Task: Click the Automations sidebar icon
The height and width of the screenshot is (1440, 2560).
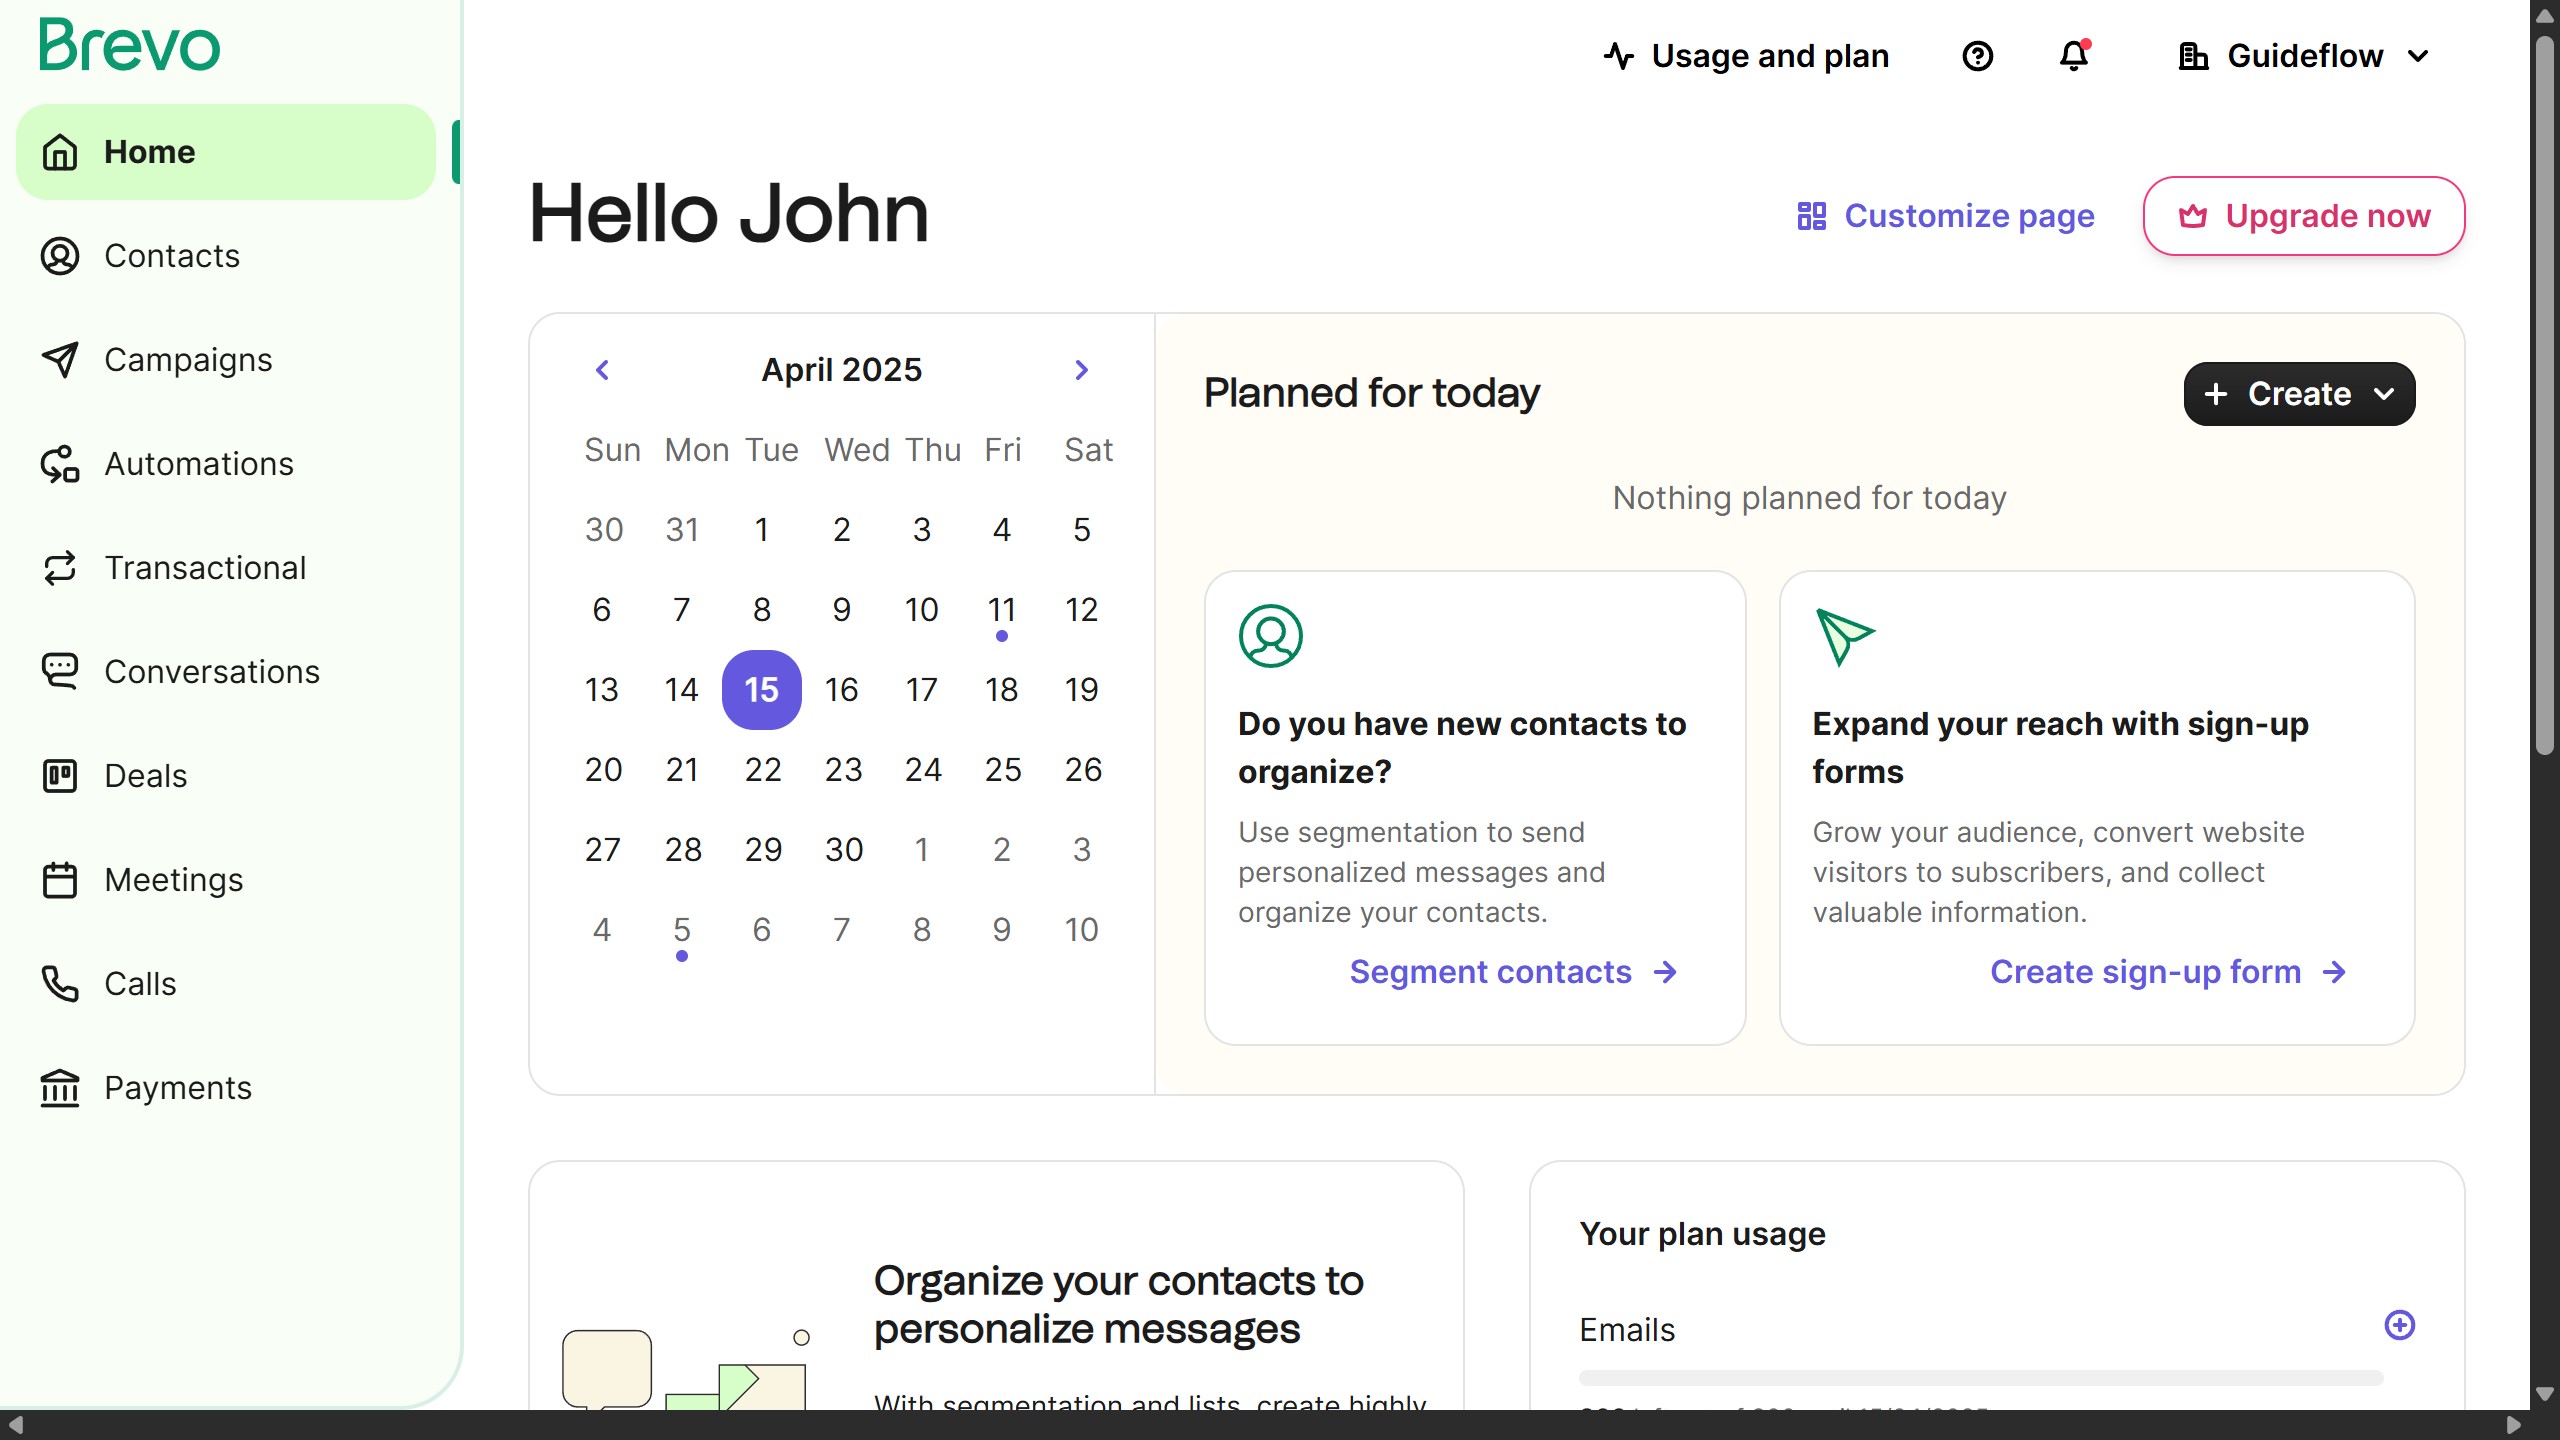Action: (x=60, y=464)
